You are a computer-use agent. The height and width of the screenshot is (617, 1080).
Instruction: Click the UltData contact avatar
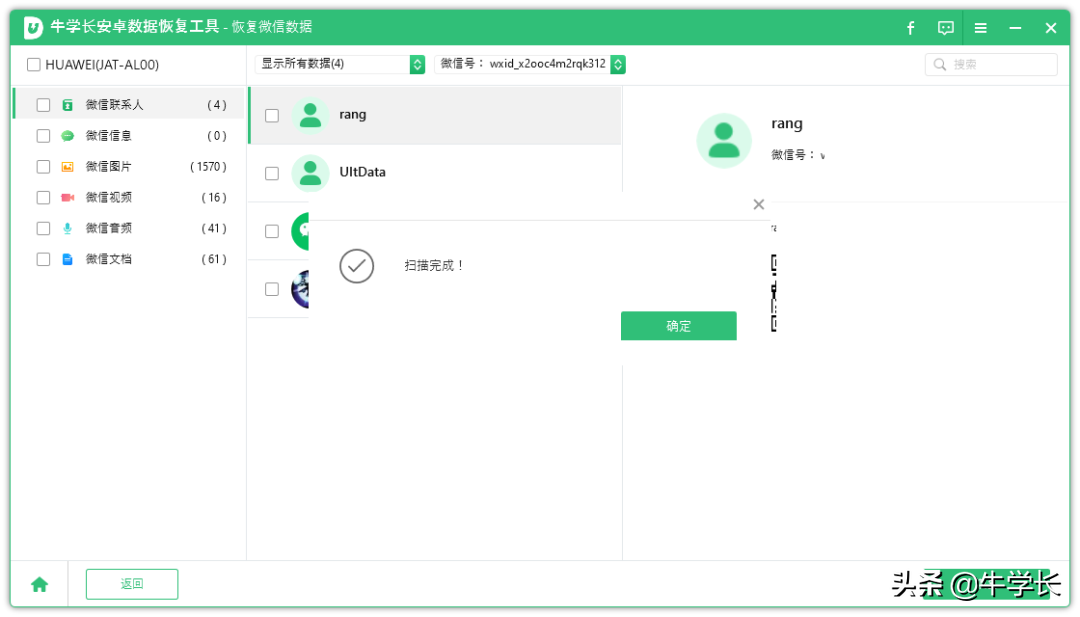pyautogui.click(x=310, y=173)
